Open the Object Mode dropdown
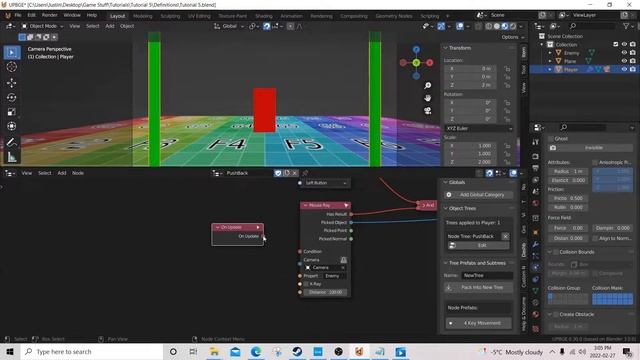Viewport: 640px width, 360px height. 43,26
